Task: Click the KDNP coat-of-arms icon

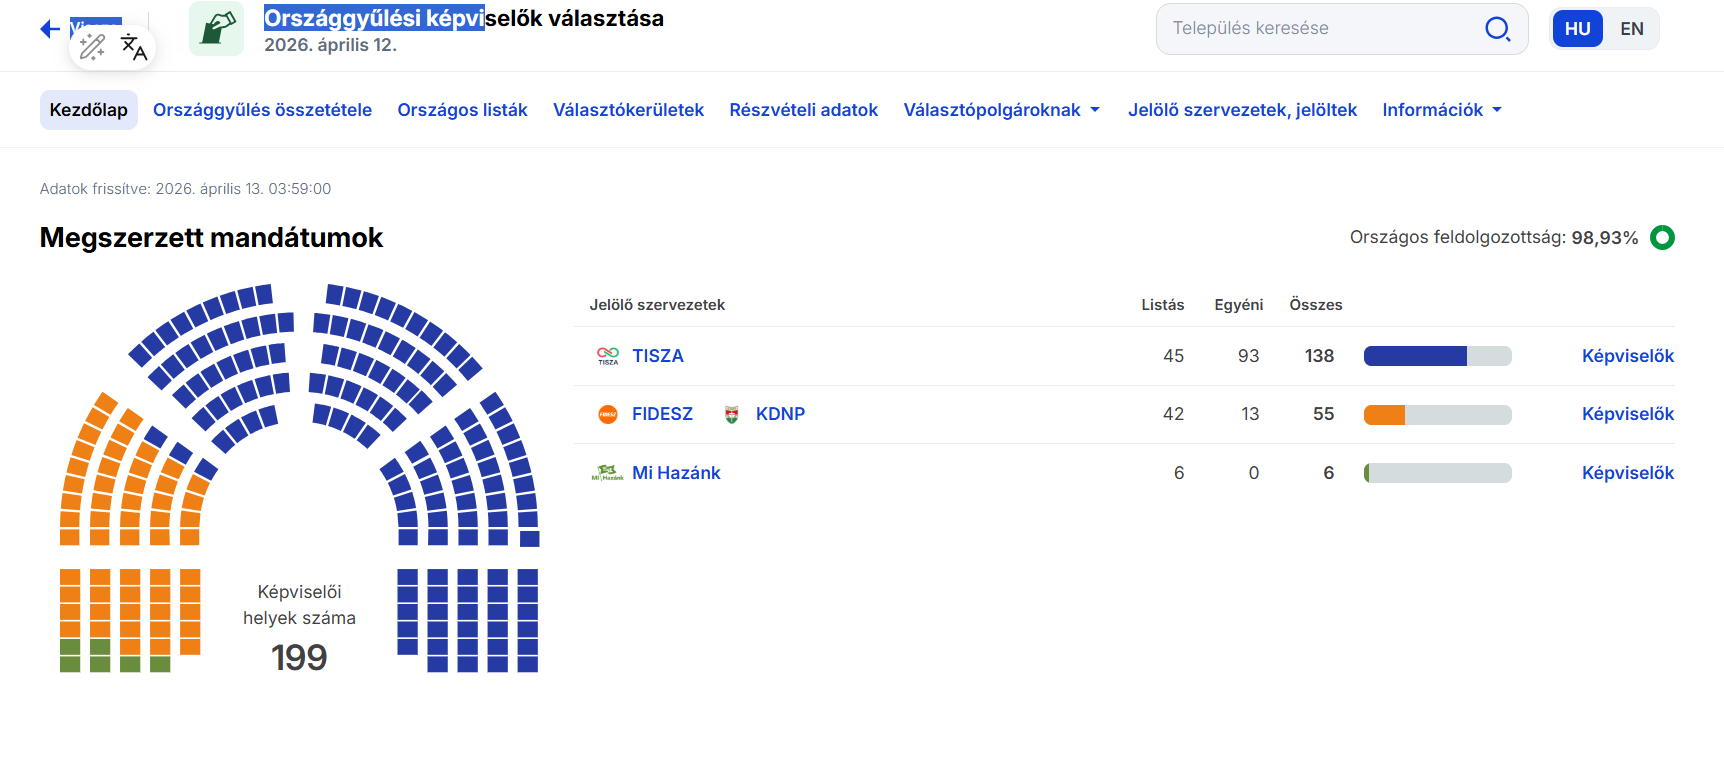Action: [x=732, y=414]
